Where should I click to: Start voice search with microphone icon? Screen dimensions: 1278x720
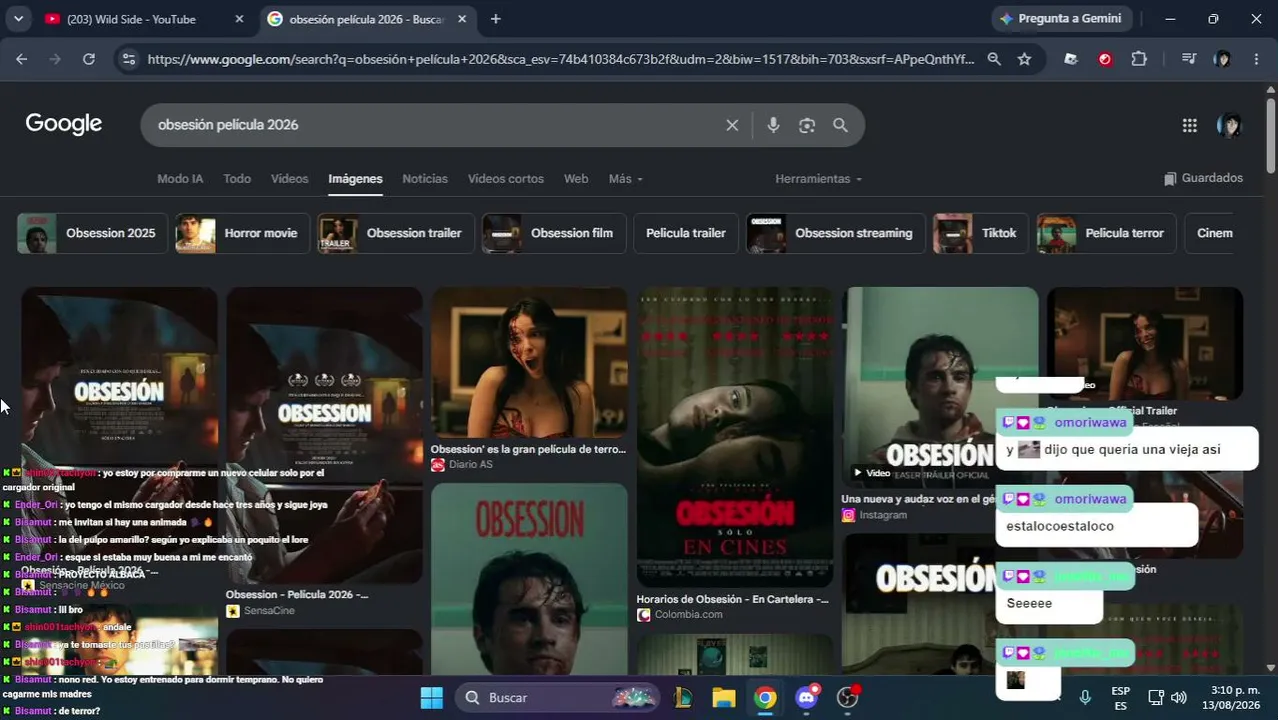tap(773, 125)
